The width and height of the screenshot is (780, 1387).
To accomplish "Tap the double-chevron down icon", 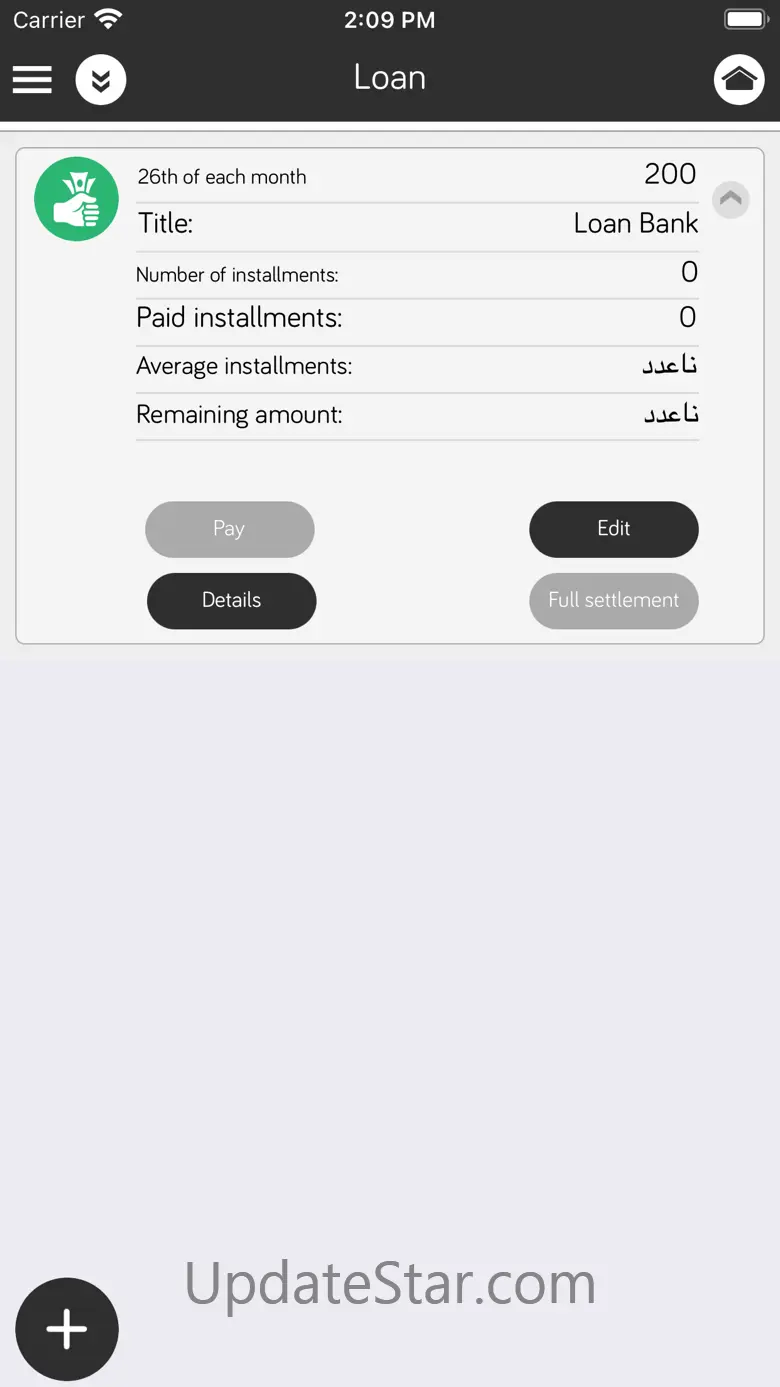I will [101, 80].
